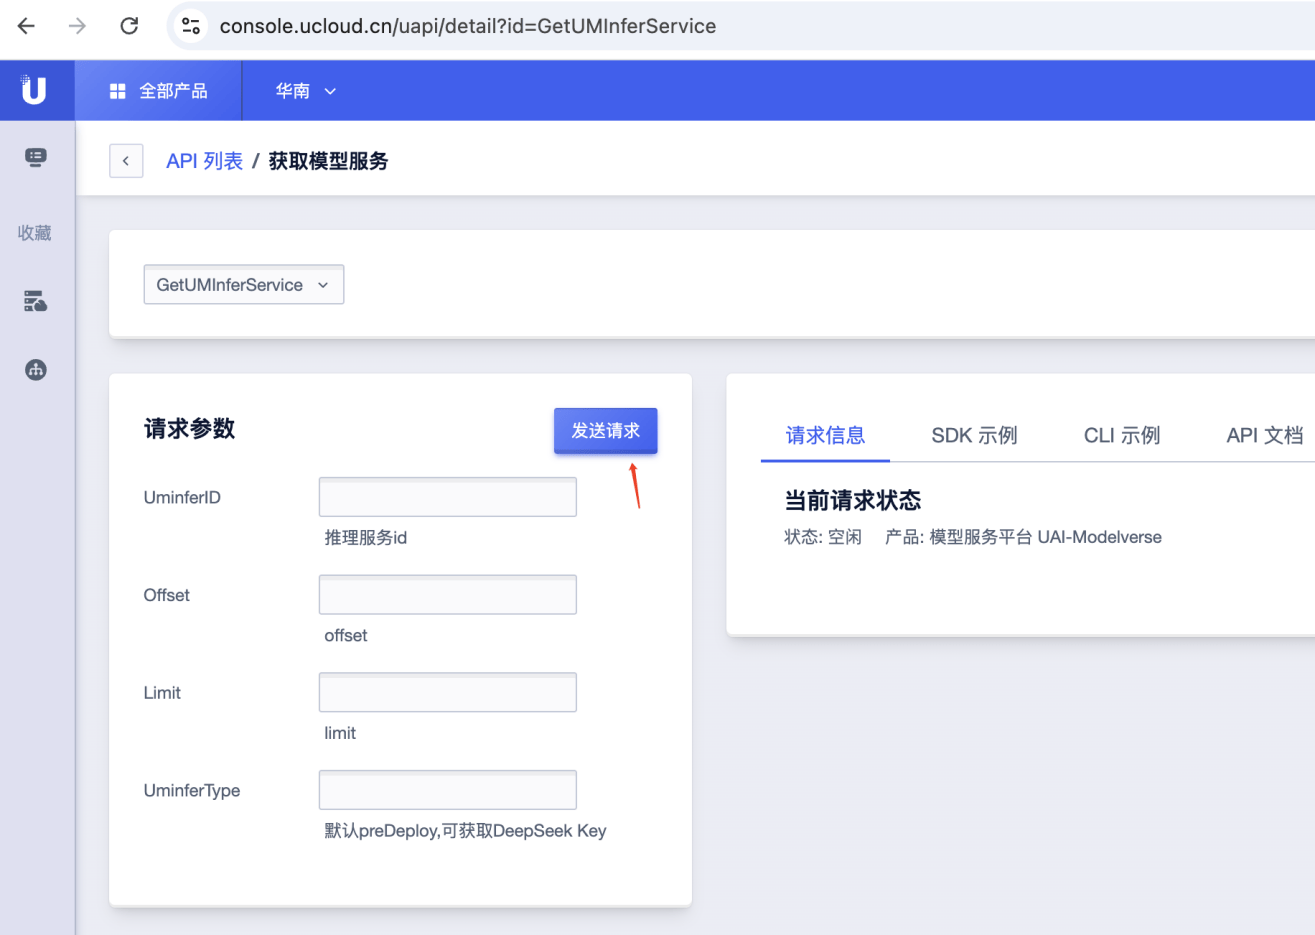Switch to the SDK 示例 tab
The width and height of the screenshot is (1315, 935).
click(x=973, y=435)
